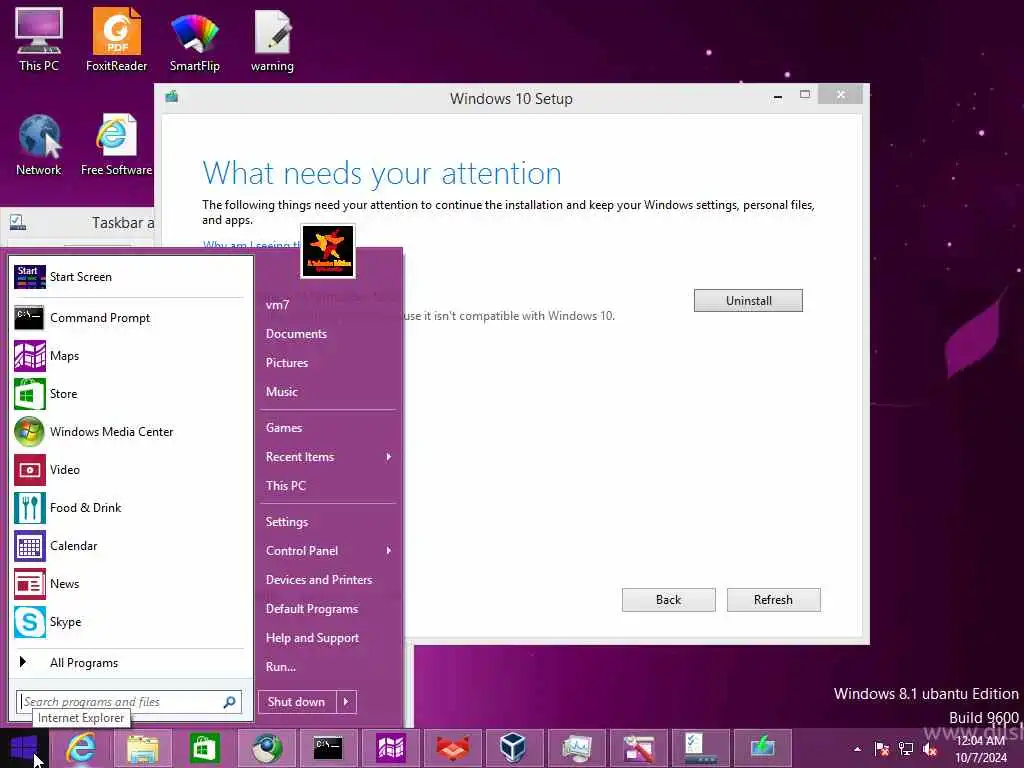
Task: Launch Internet Explorer from taskbar
Action: click(81, 748)
